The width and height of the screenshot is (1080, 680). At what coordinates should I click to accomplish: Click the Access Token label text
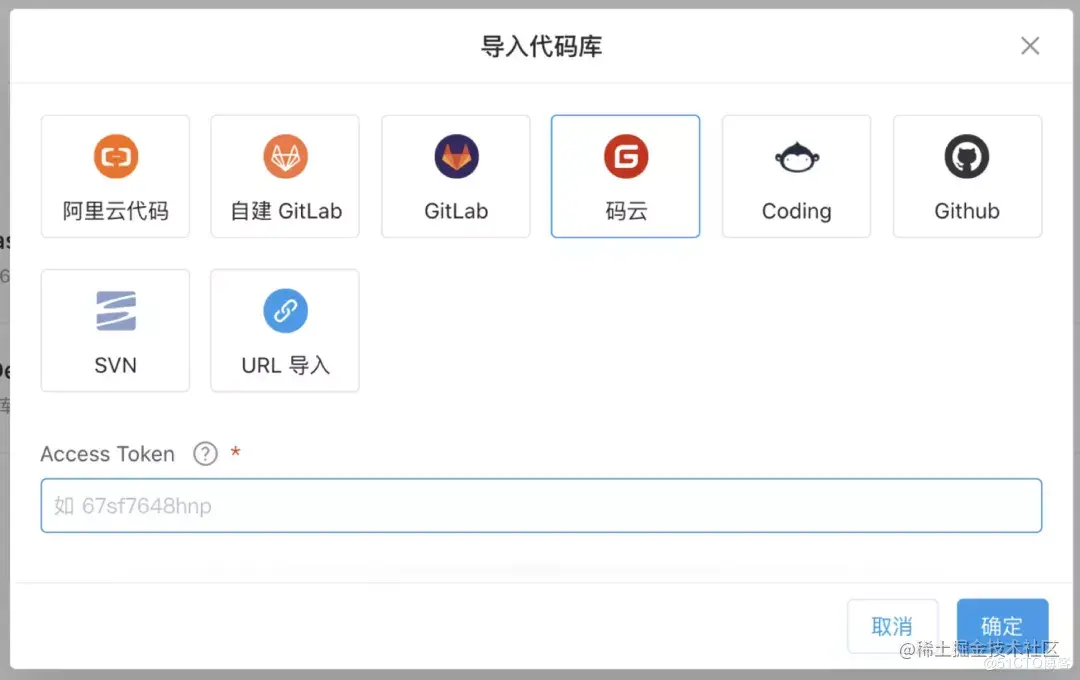[107, 454]
